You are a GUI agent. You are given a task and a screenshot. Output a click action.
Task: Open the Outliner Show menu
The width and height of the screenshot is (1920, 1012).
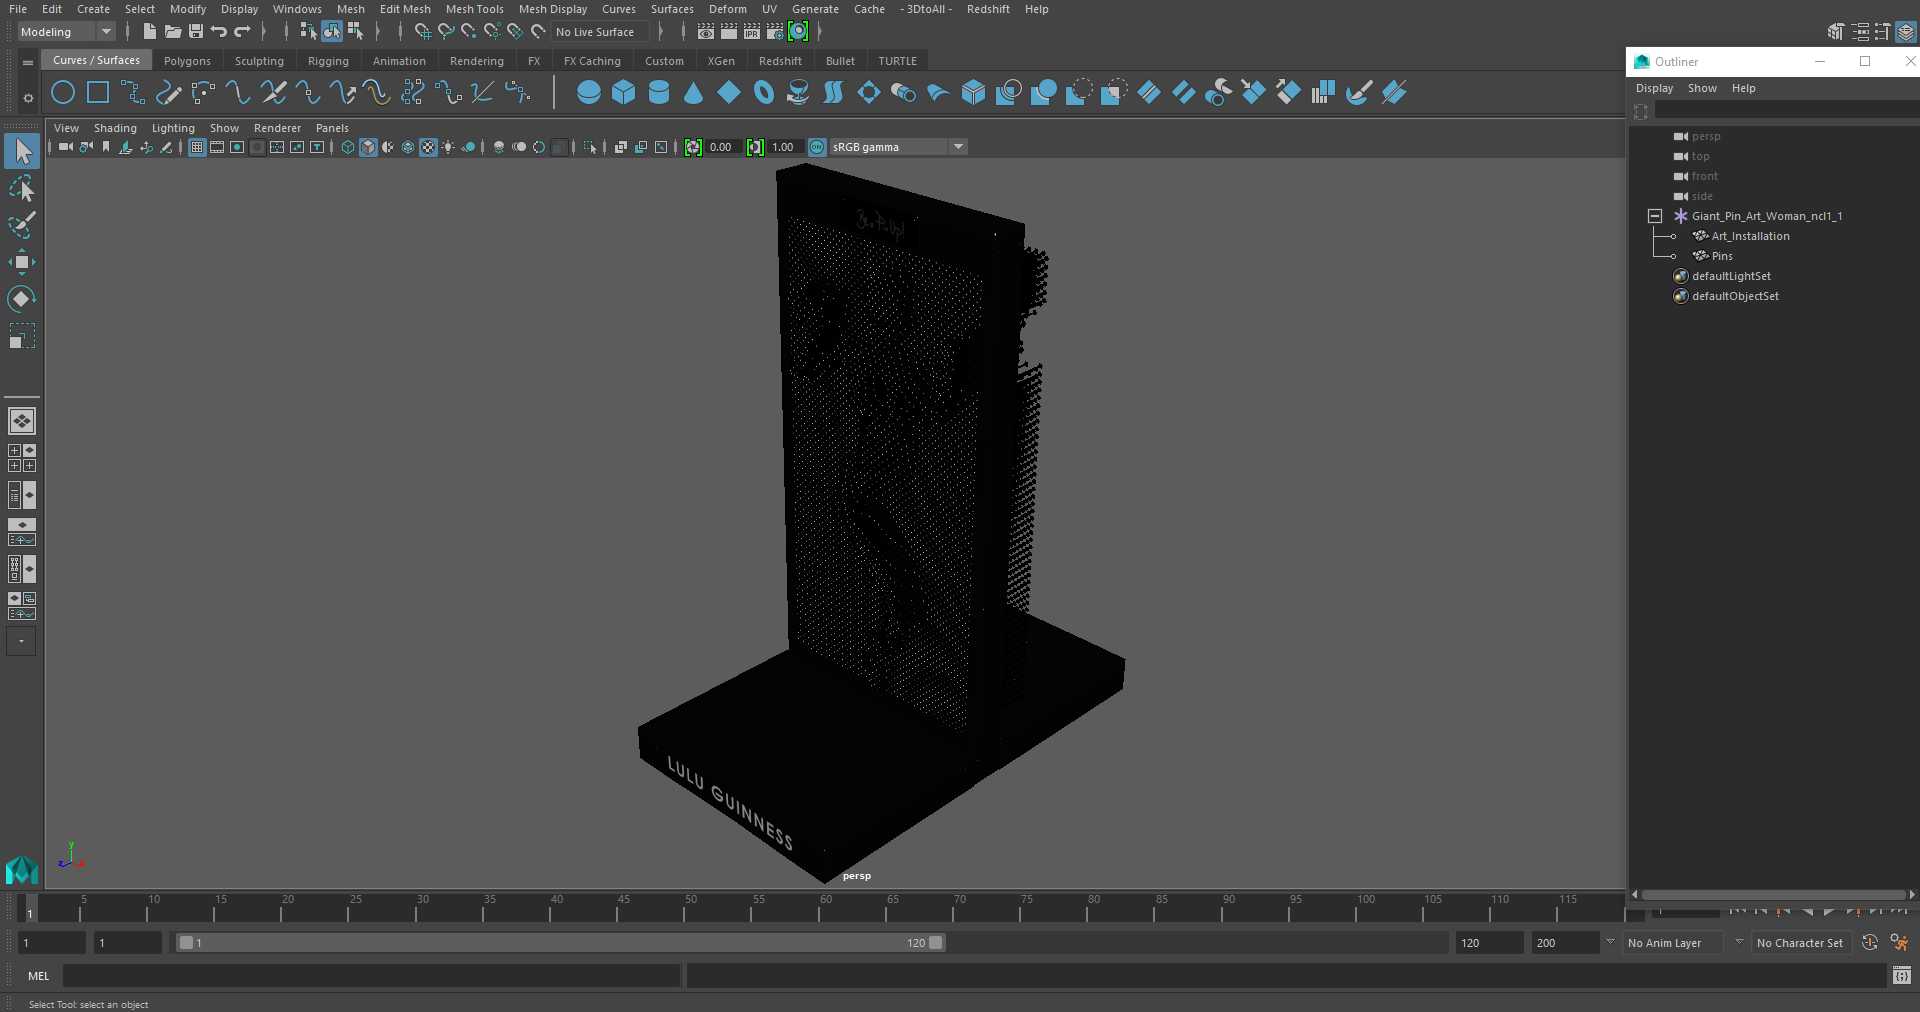(x=1702, y=88)
